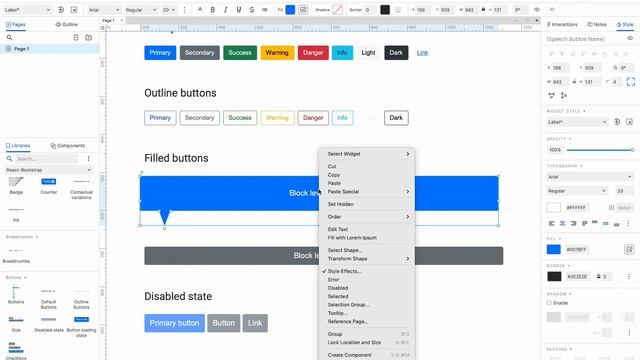Viewport: 640px width, 360px height.
Task: Switch to the Interactions tab
Action: [x=562, y=24]
